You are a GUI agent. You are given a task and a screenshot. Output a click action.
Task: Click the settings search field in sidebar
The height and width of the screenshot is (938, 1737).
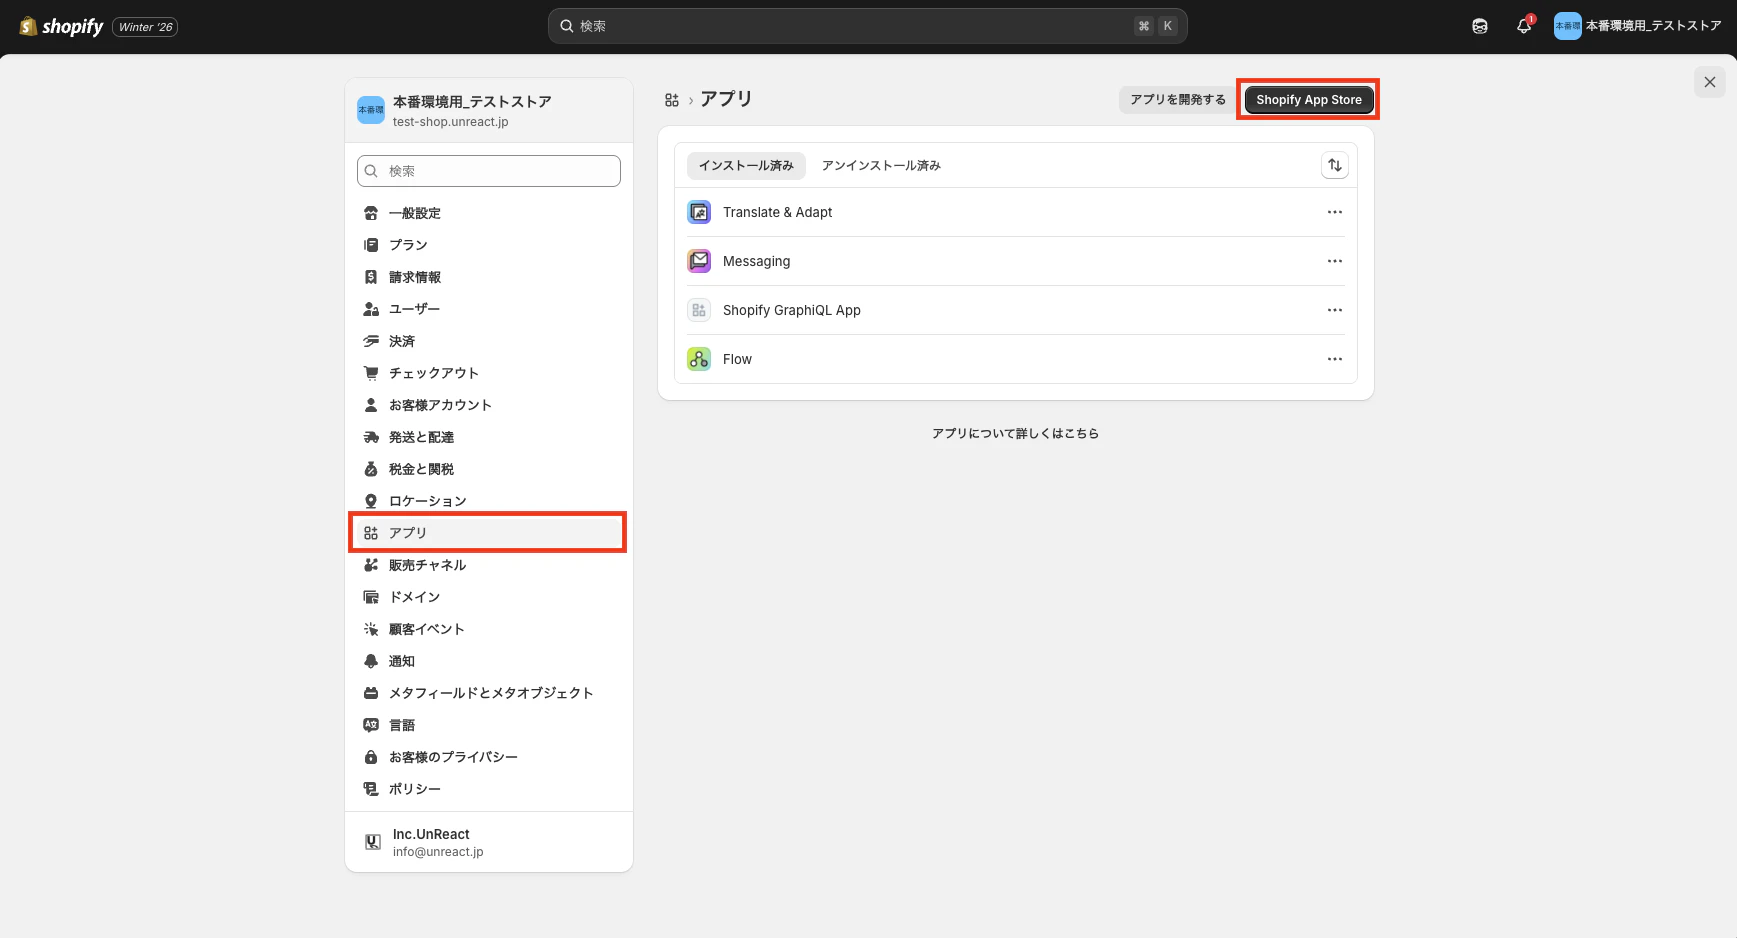point(488,171)
